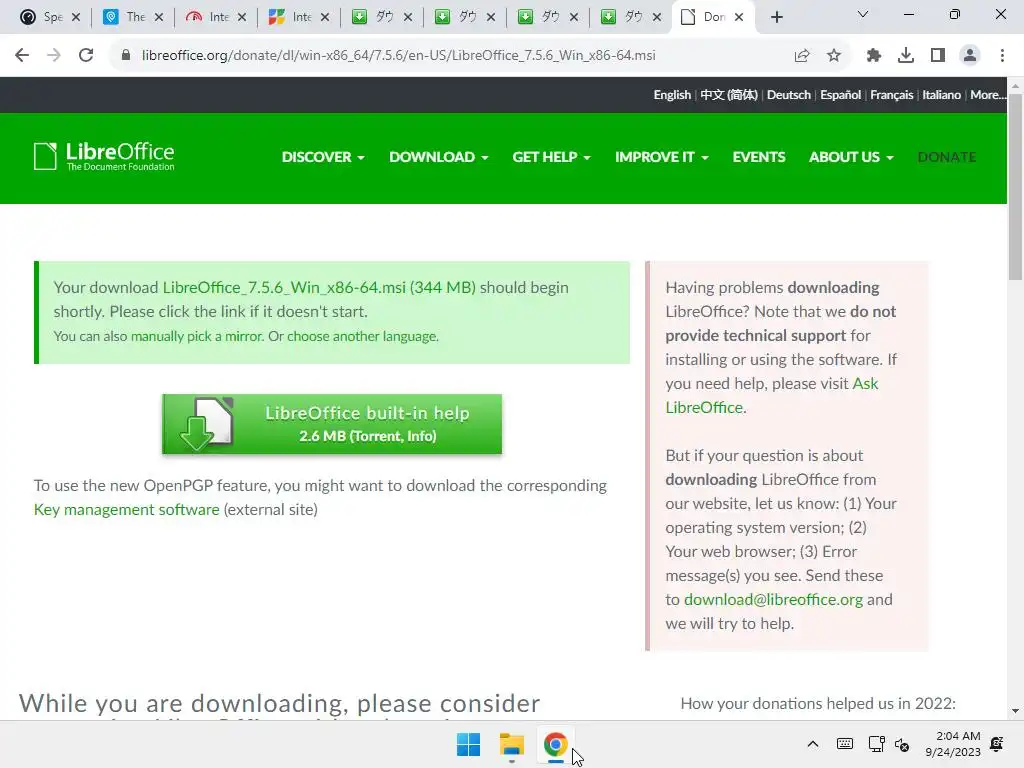
Task: Close the 'The' tab
Action: click(159, 17)
